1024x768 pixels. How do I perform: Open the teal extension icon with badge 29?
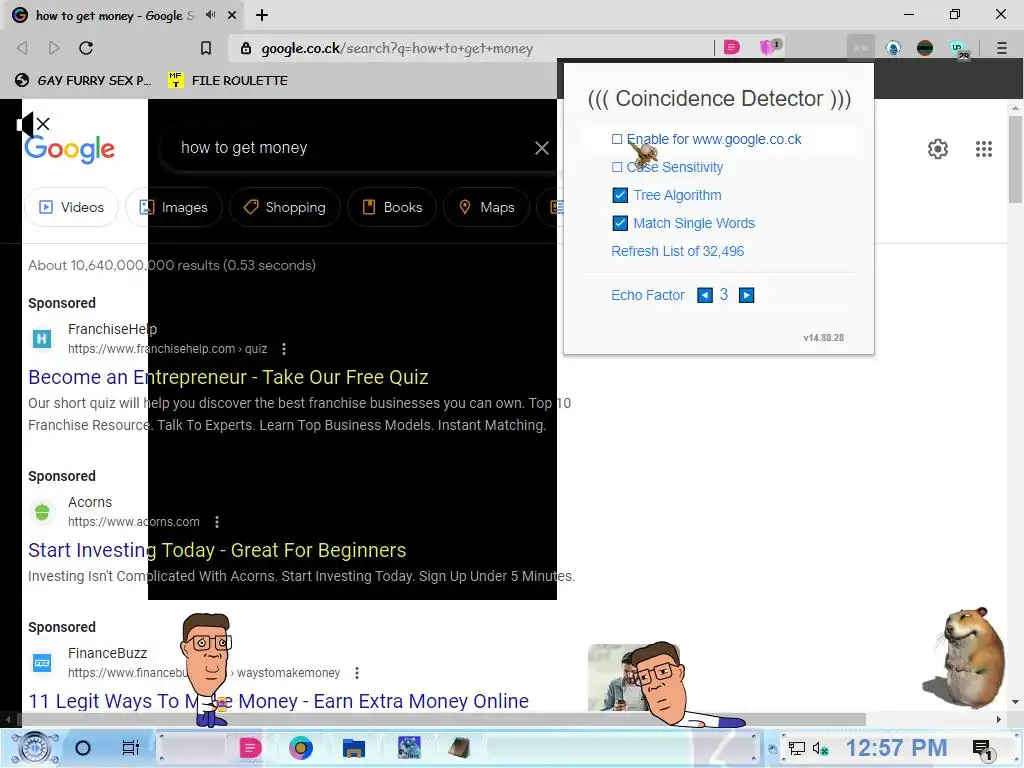click(x=959, y=49)
